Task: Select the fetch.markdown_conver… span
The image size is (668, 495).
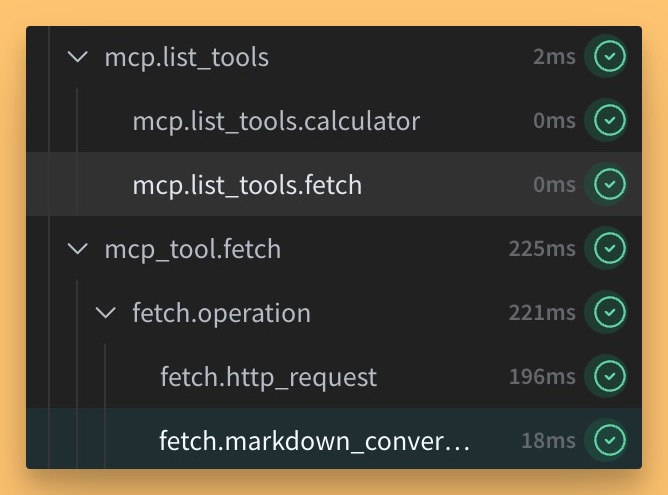Action: (314, 440)
